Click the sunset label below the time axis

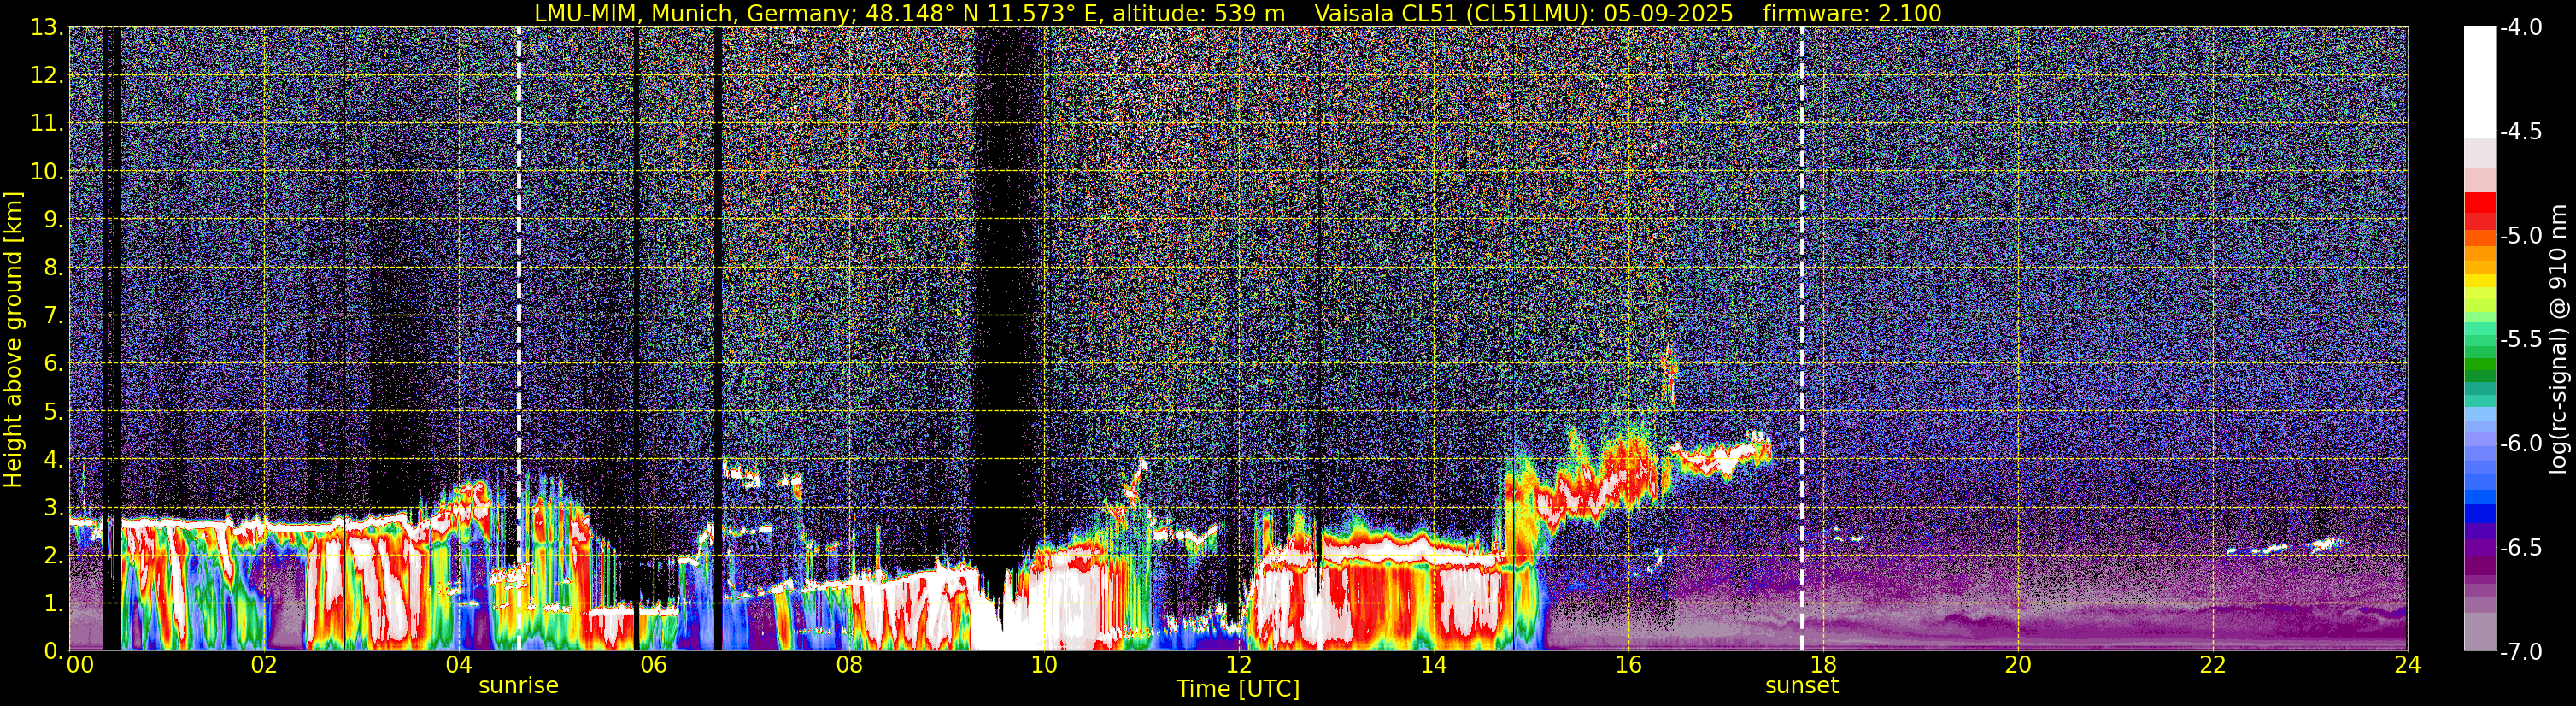pos(1801,686)
